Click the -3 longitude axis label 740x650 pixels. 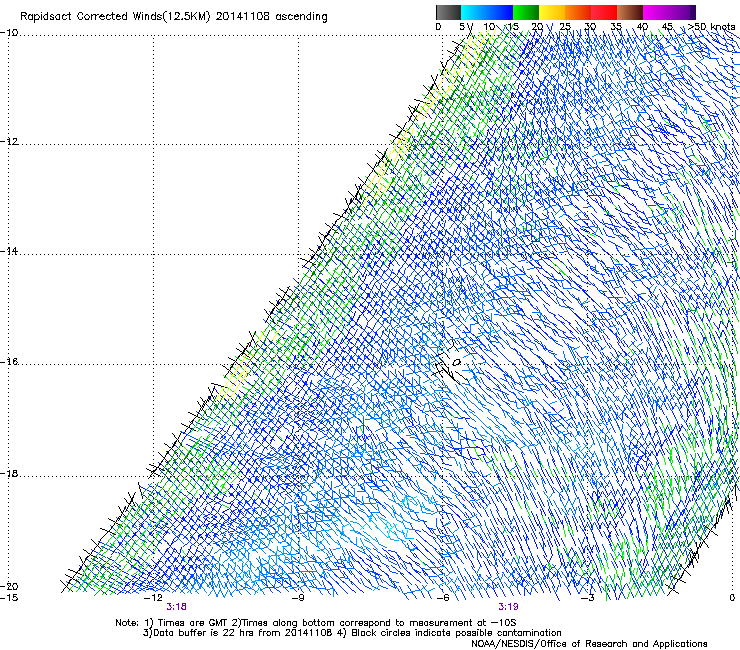(588, 598)
